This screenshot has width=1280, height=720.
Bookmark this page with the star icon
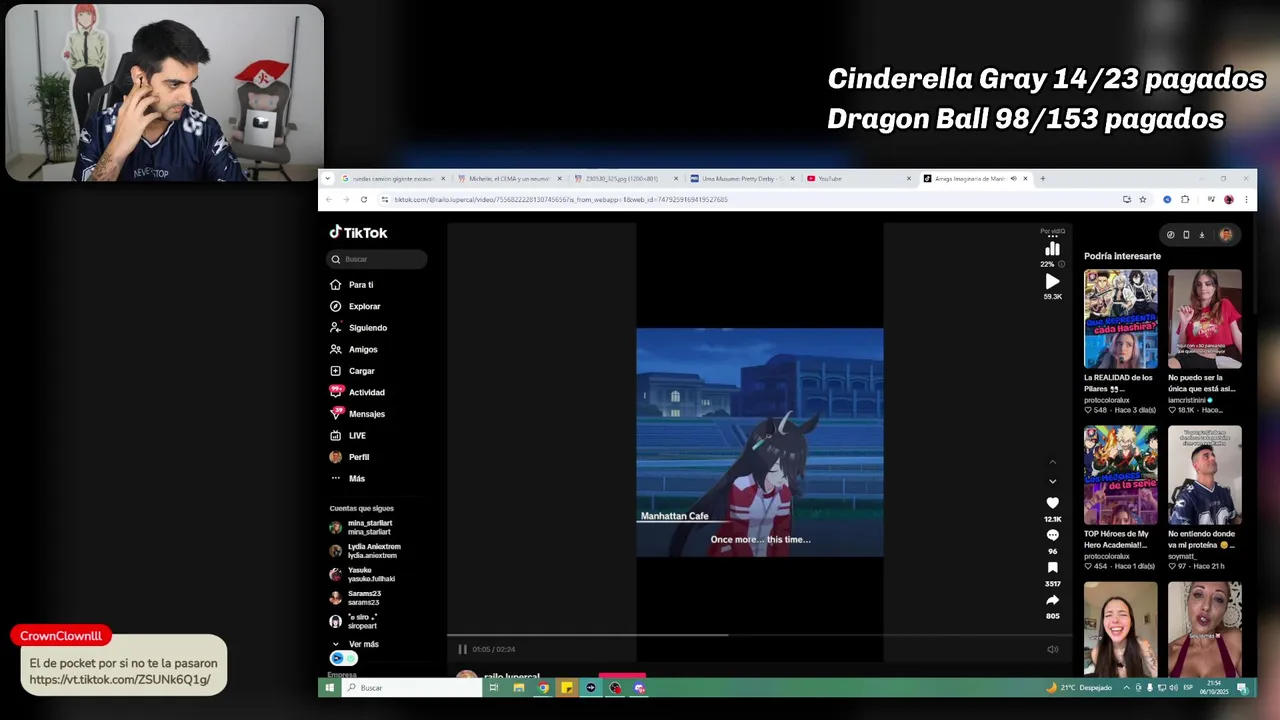pyautogui.click(x=1143, y=199)
